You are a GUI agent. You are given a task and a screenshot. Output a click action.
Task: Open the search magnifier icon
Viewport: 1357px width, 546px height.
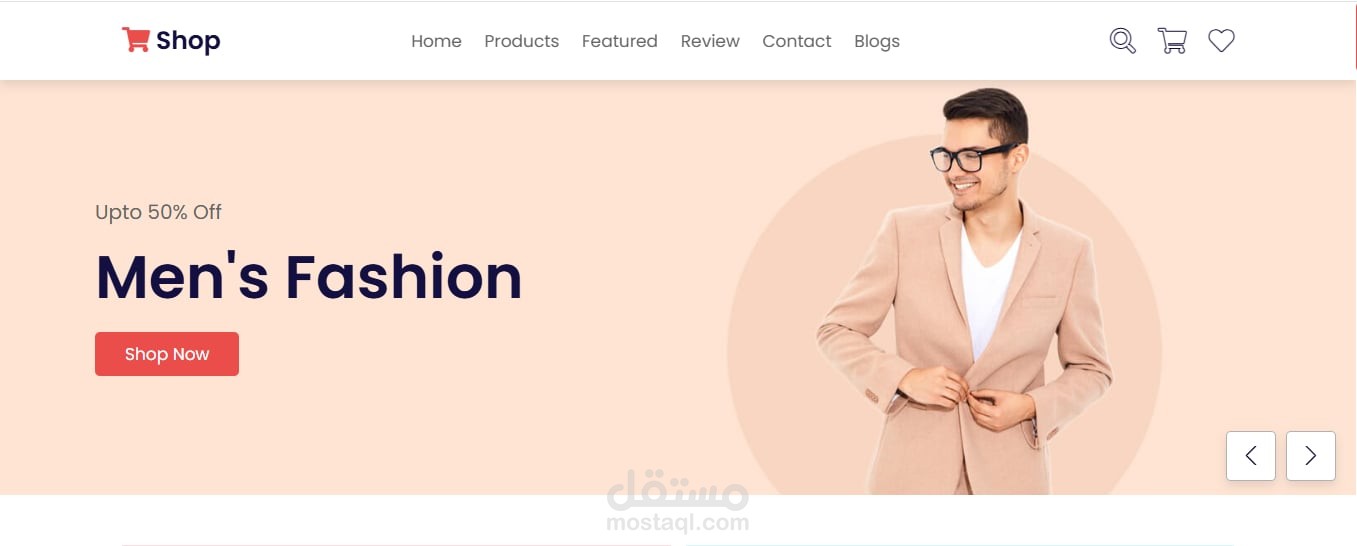[x=1123, y=41]
